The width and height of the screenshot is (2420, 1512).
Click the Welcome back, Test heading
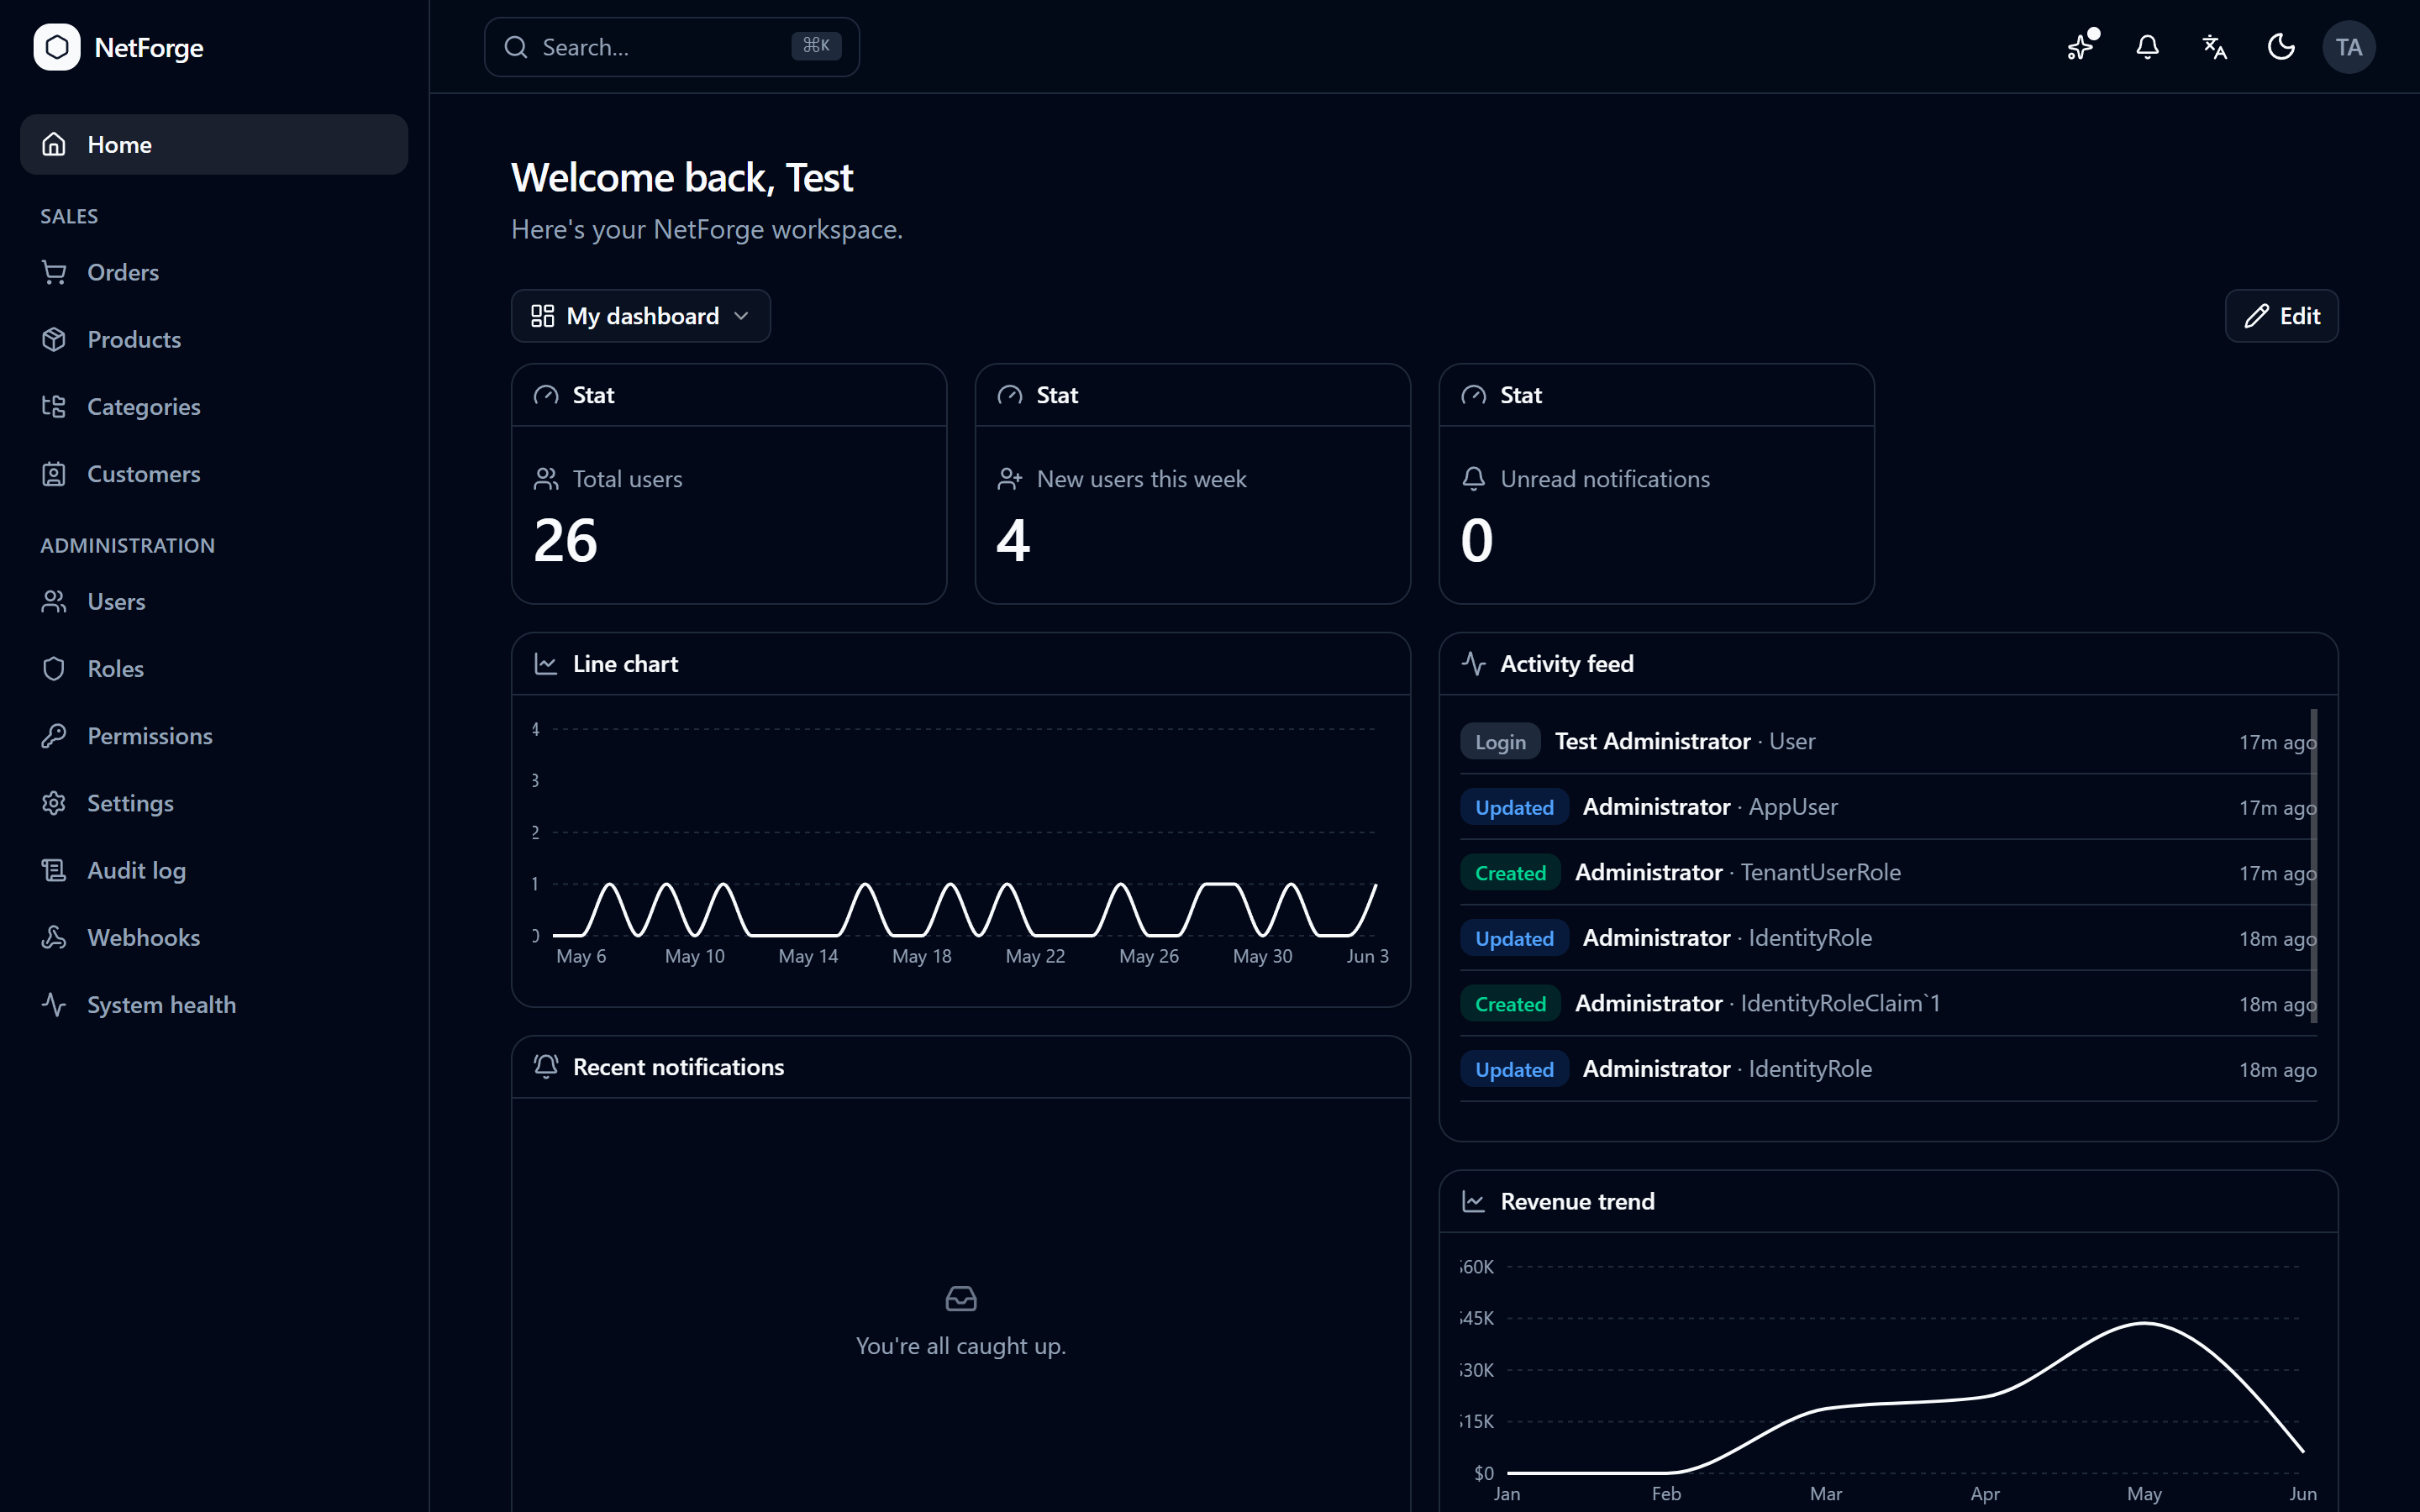(682, 178)
